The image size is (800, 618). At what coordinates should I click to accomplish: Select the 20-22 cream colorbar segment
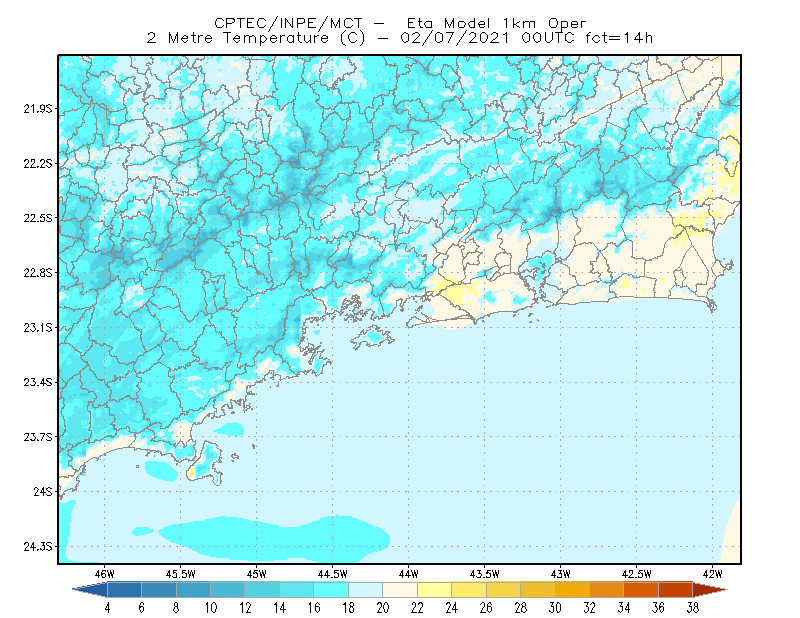(x=400, y=590)
